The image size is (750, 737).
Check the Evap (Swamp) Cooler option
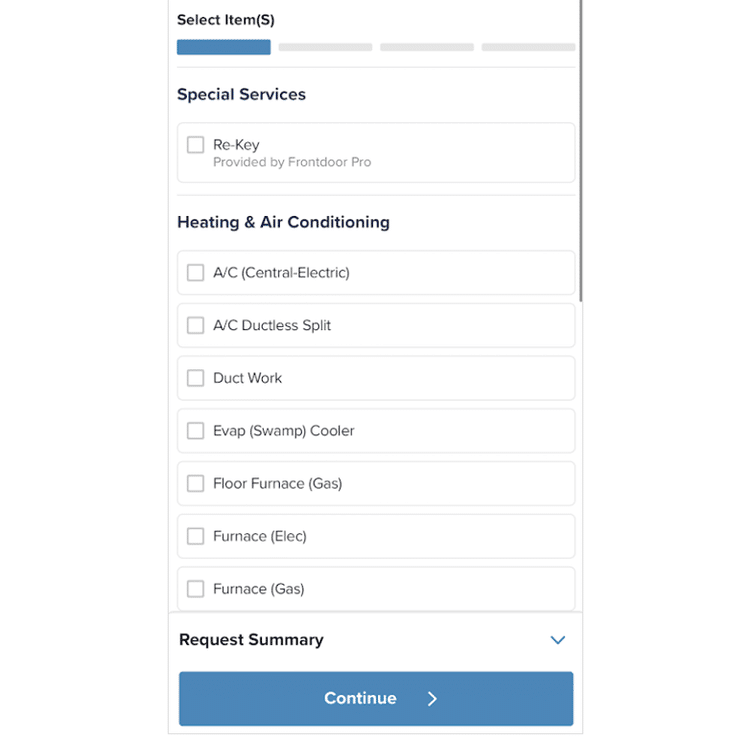click(196, 431)
